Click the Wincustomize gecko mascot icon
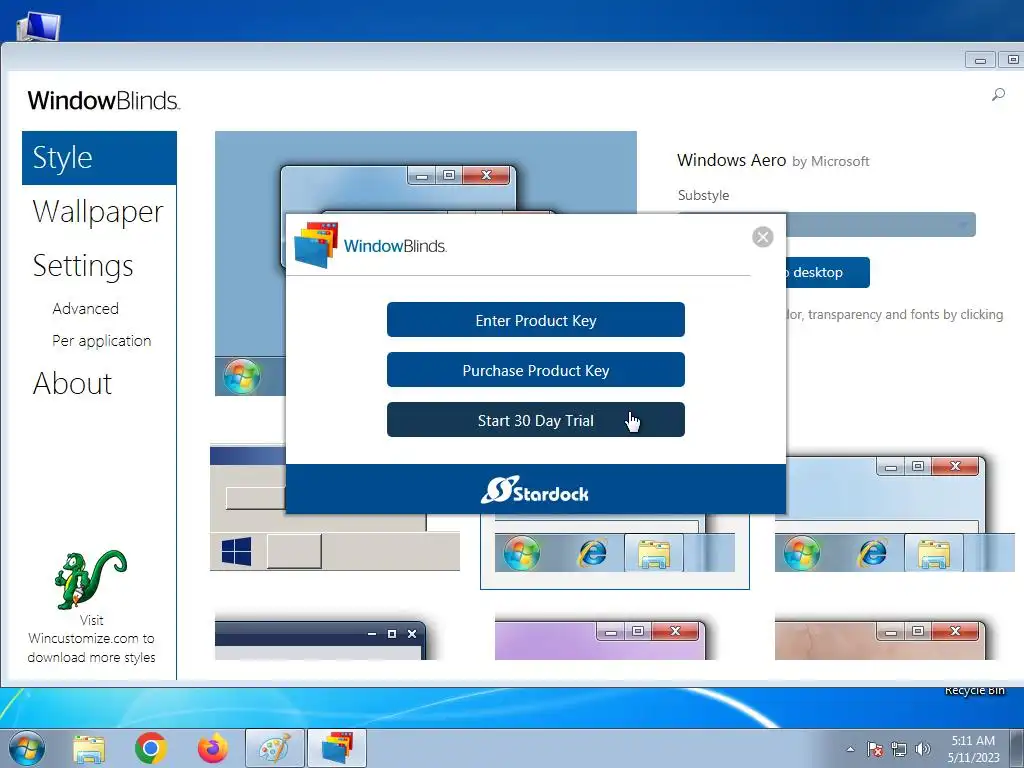This screenshot has height=768, width=1024. 91,579
